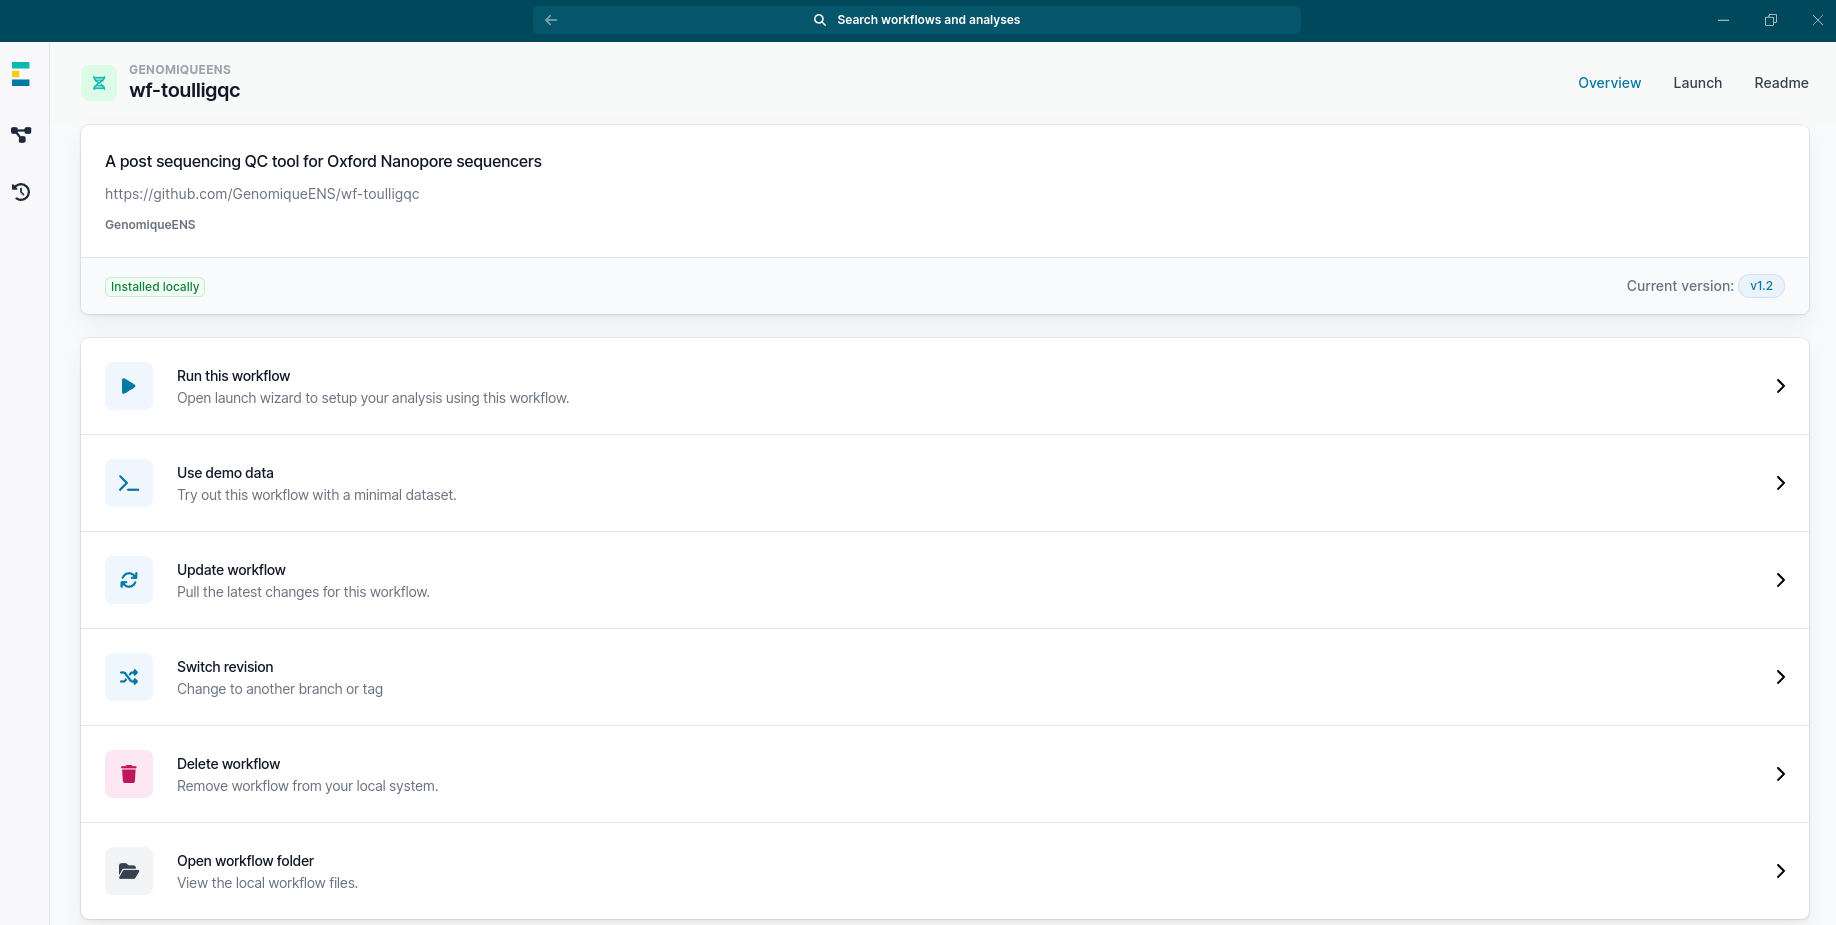Click 'Change to another branch or tag' text
The width and height of the screenshot is (1836, 925).
coord(280,689)
